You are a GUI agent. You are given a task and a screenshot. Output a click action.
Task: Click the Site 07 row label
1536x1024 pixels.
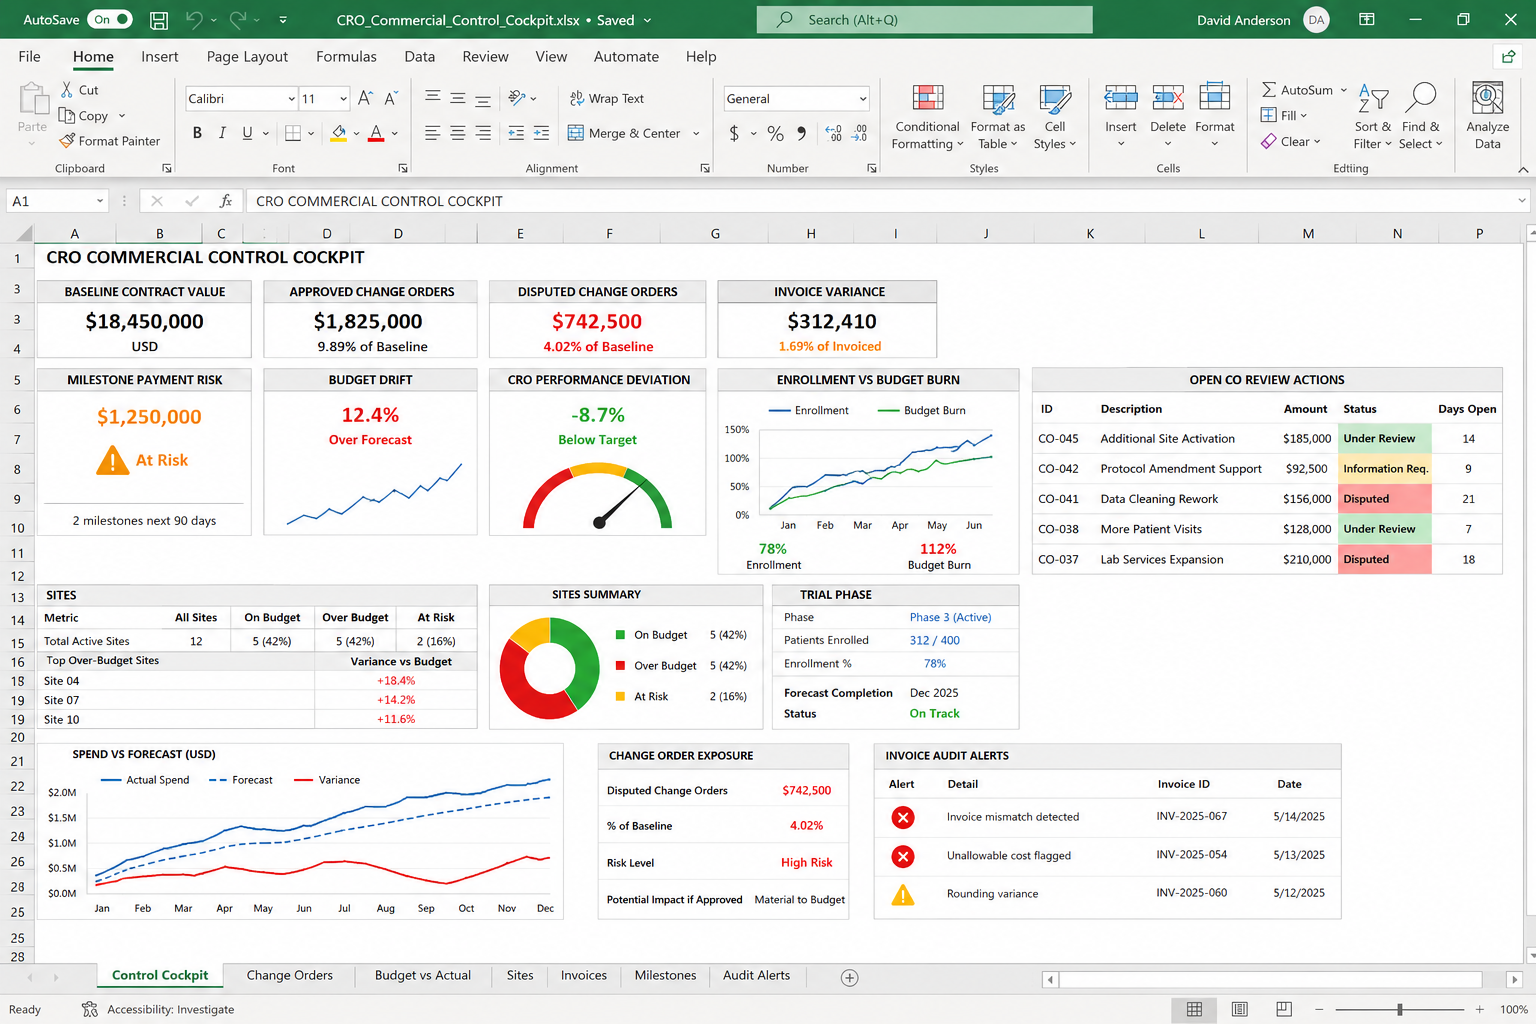click(x=62, y=700)
